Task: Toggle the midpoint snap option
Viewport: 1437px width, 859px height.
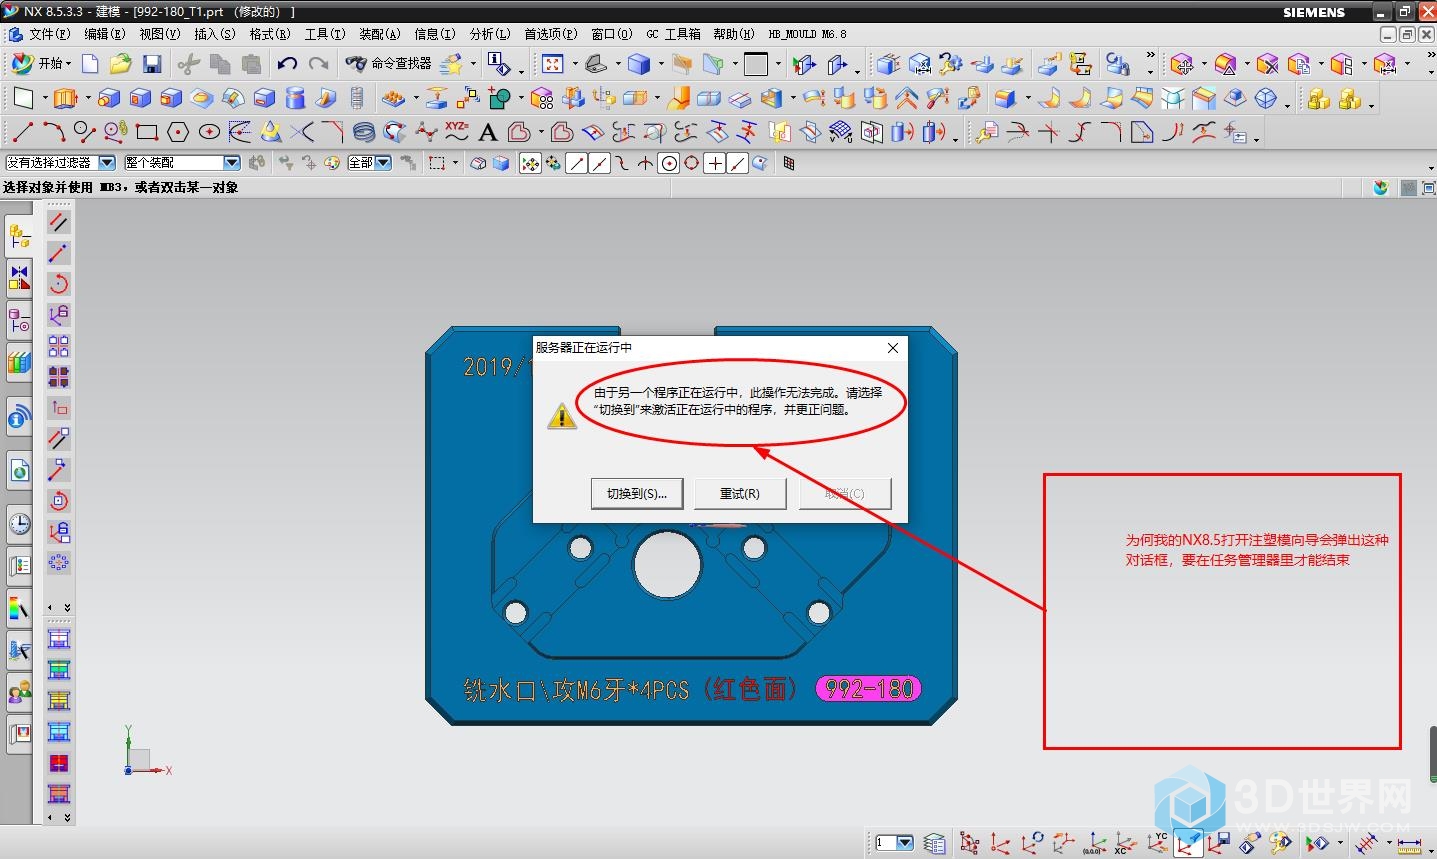Action: click(x=600, y=163)
